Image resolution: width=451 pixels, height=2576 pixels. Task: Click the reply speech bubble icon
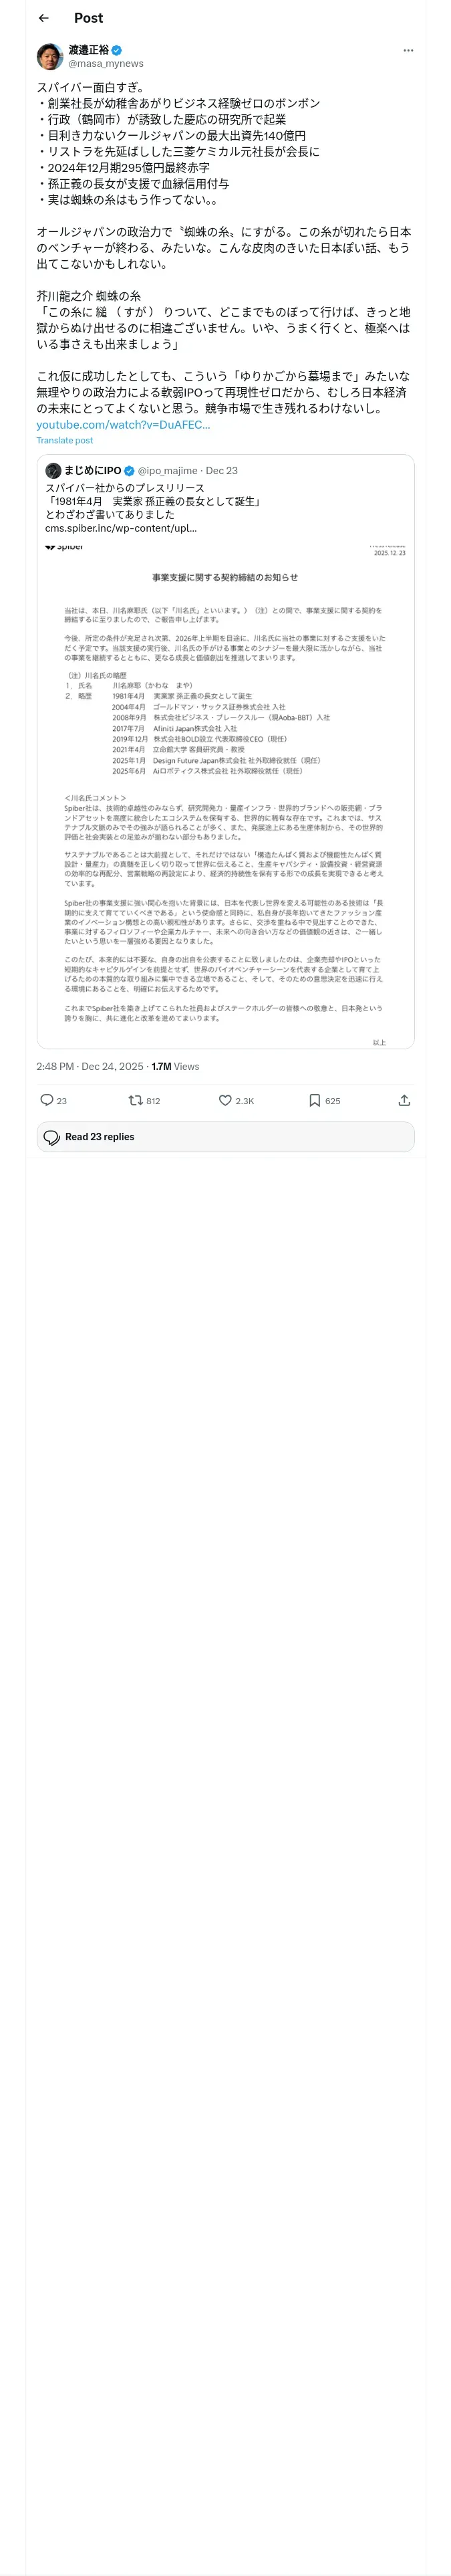click(x=46, y=1100)
